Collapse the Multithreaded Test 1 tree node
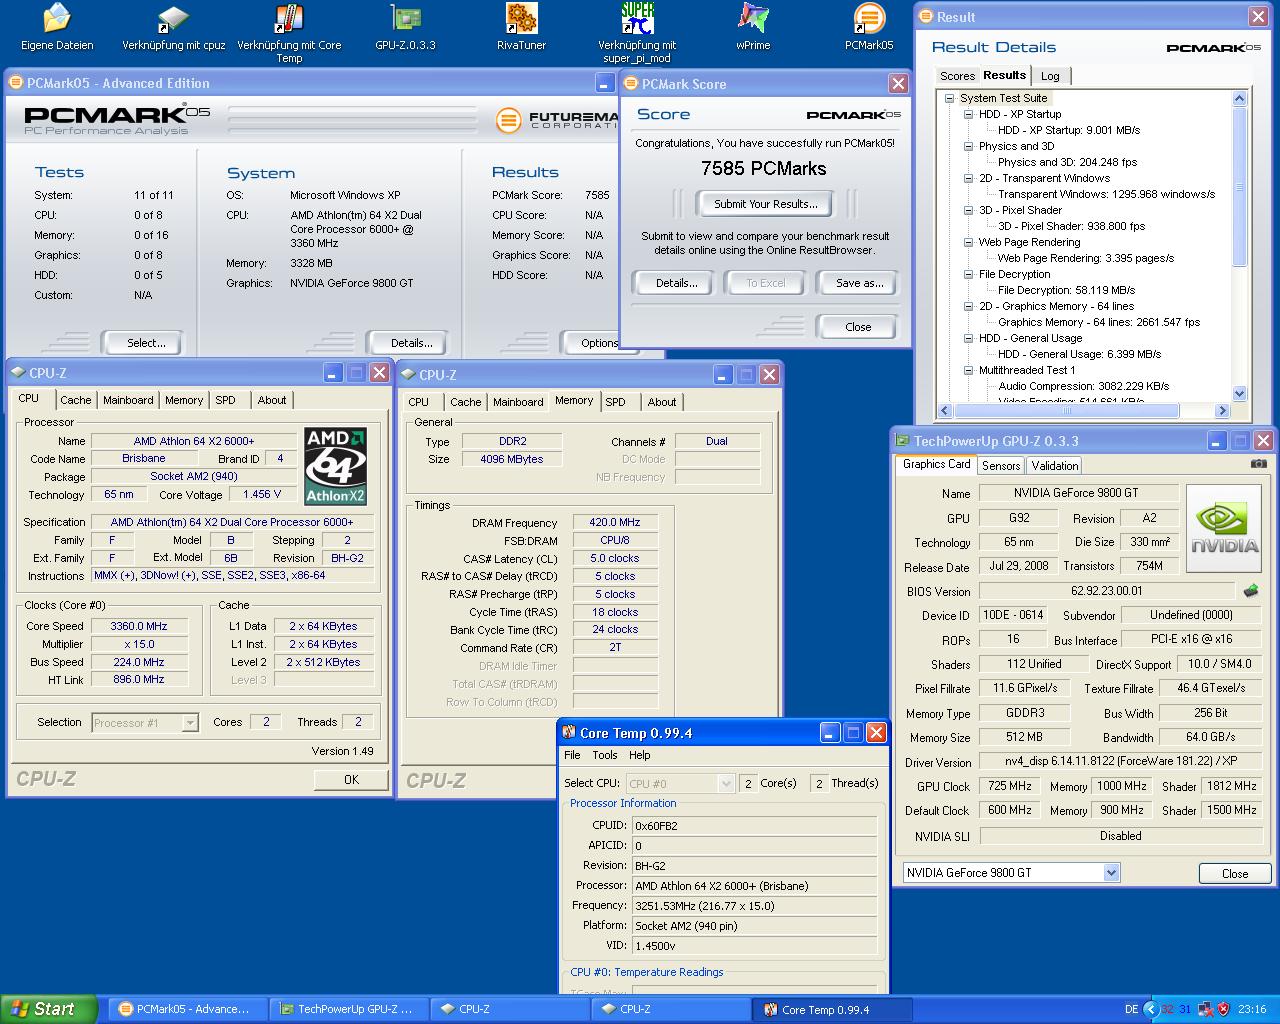 coord(969,370)
